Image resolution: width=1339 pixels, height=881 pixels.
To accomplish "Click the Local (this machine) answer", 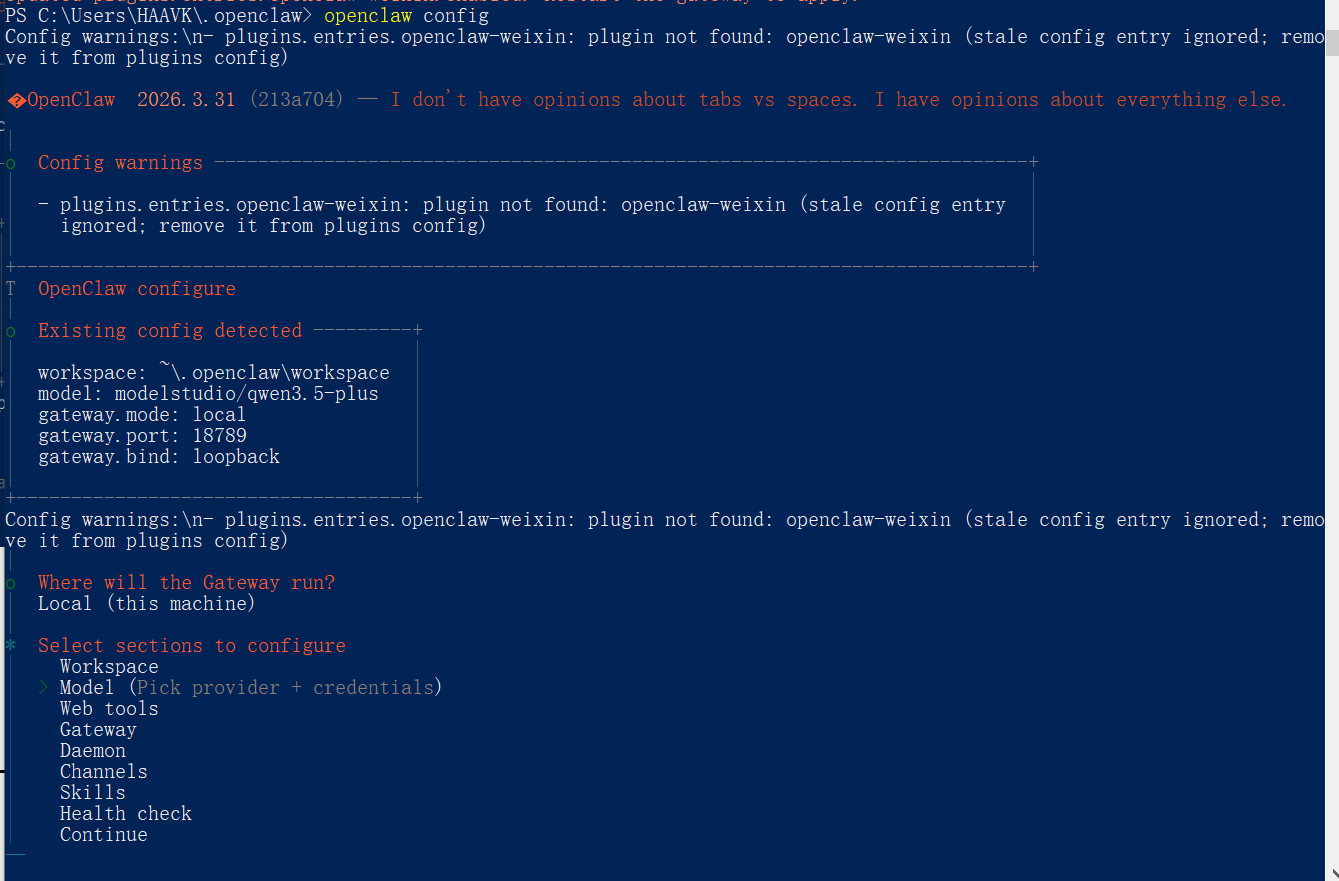I will tap(147, 604).
